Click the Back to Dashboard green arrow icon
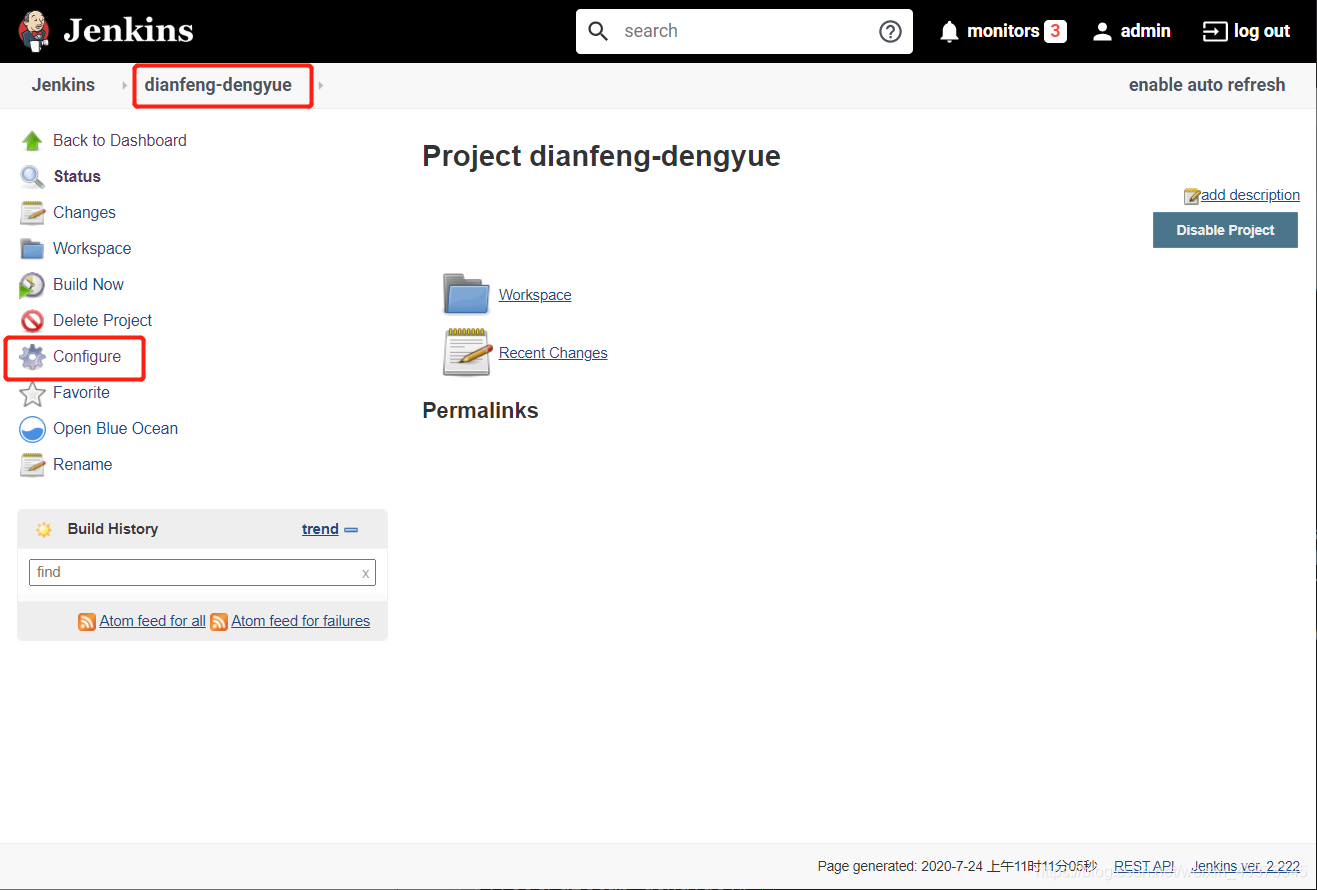The image size is (1317, 890). (x=32, y=141)
